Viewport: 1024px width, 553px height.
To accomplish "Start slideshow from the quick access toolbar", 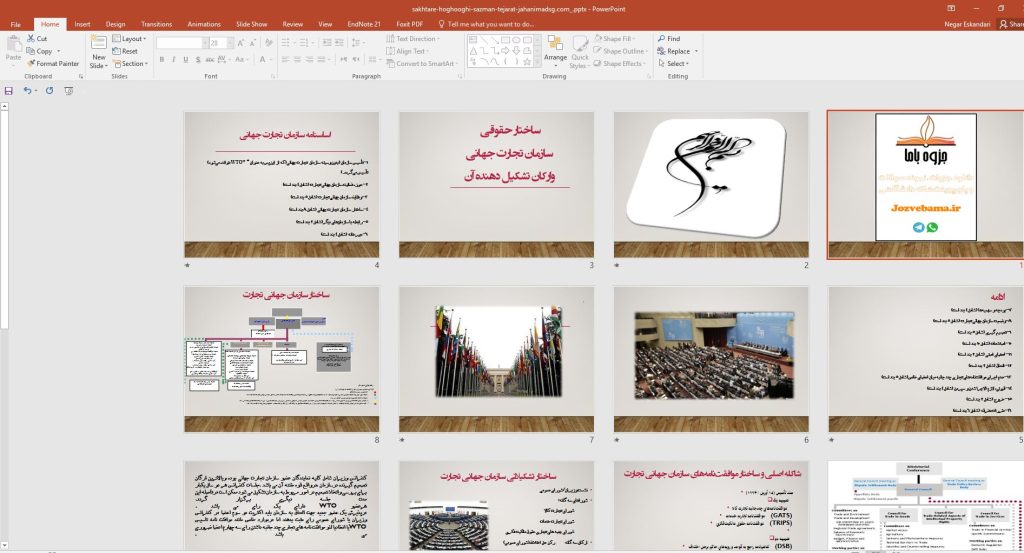I will click(69, 91).
